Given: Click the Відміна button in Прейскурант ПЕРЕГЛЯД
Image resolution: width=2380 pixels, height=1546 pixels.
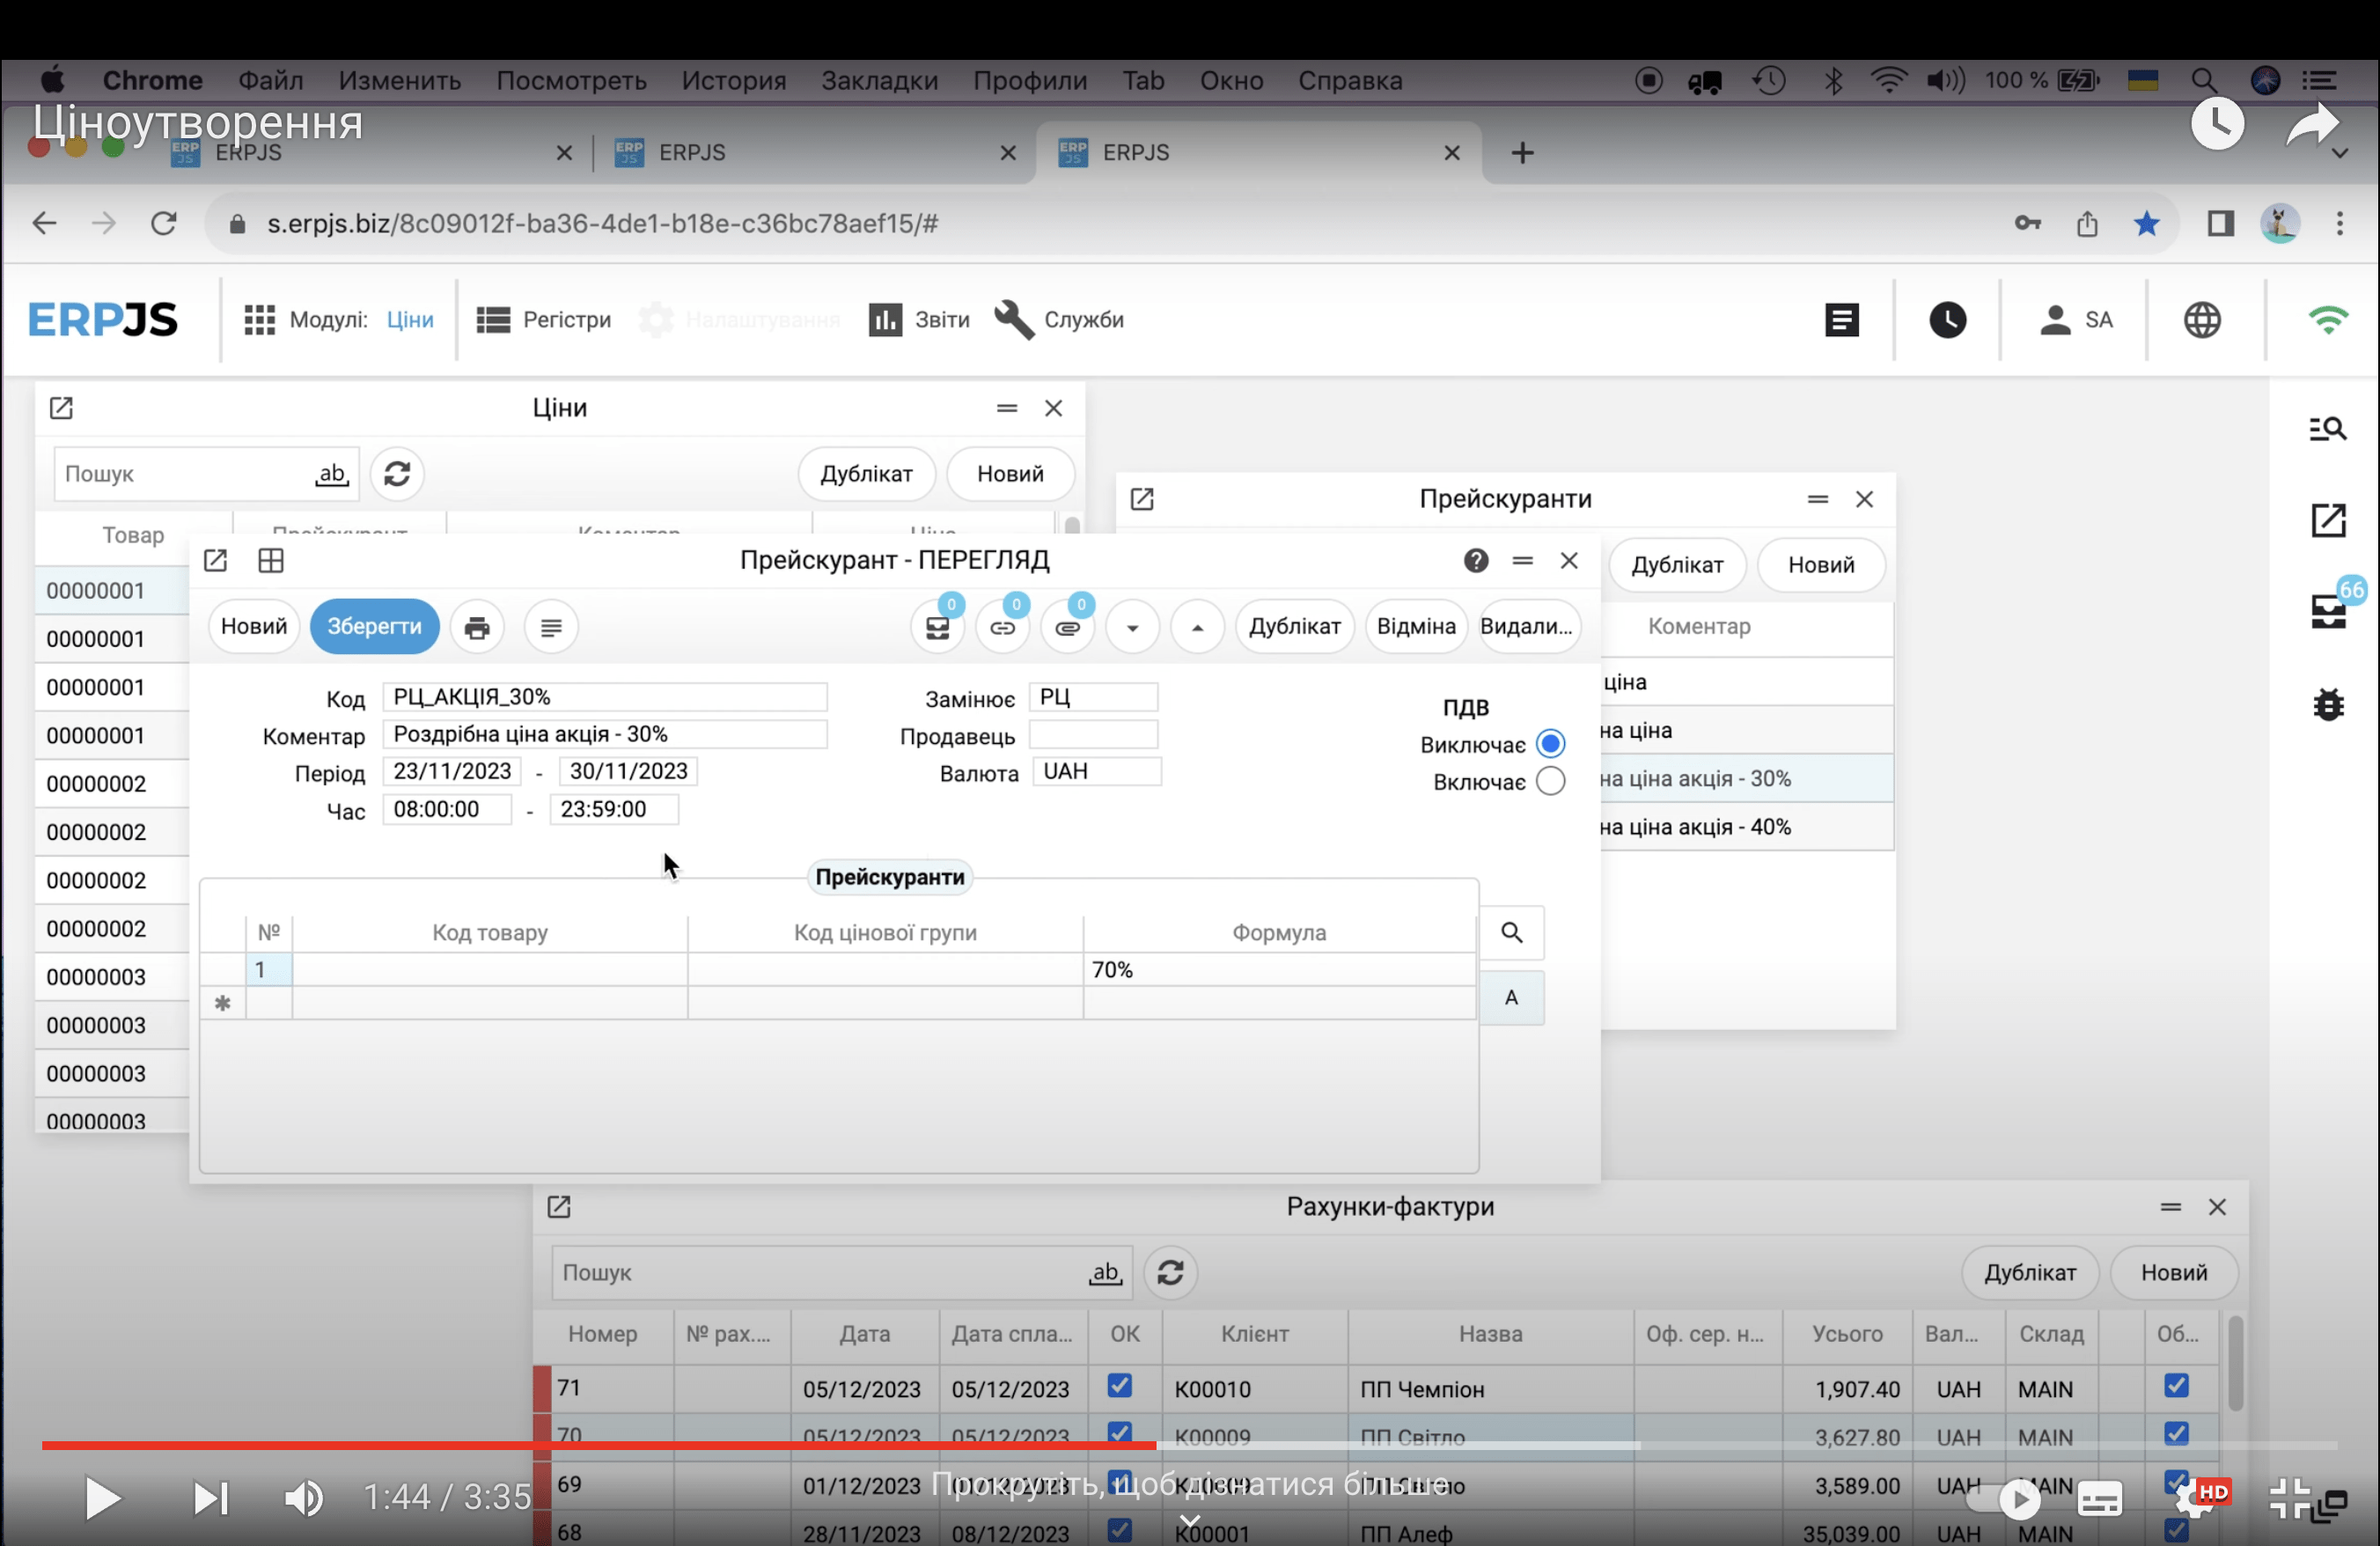Looking at the screenshot, I should point(1414,626).
